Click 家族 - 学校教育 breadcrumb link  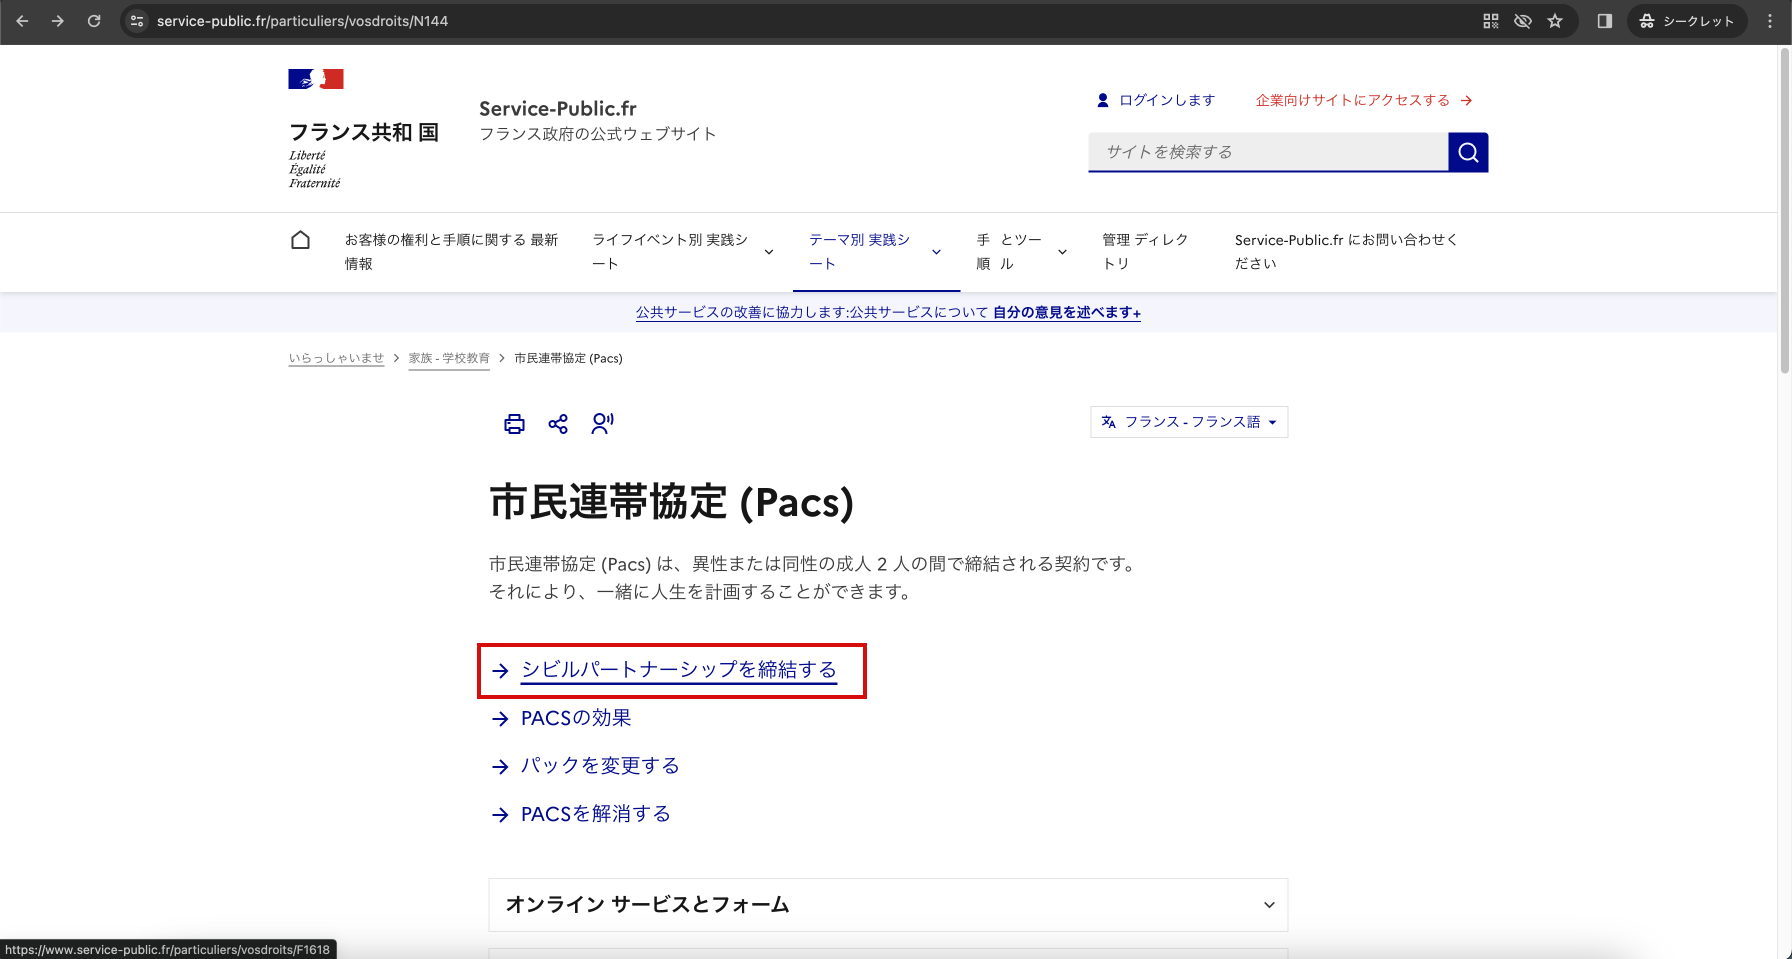(x=449, y=358)
